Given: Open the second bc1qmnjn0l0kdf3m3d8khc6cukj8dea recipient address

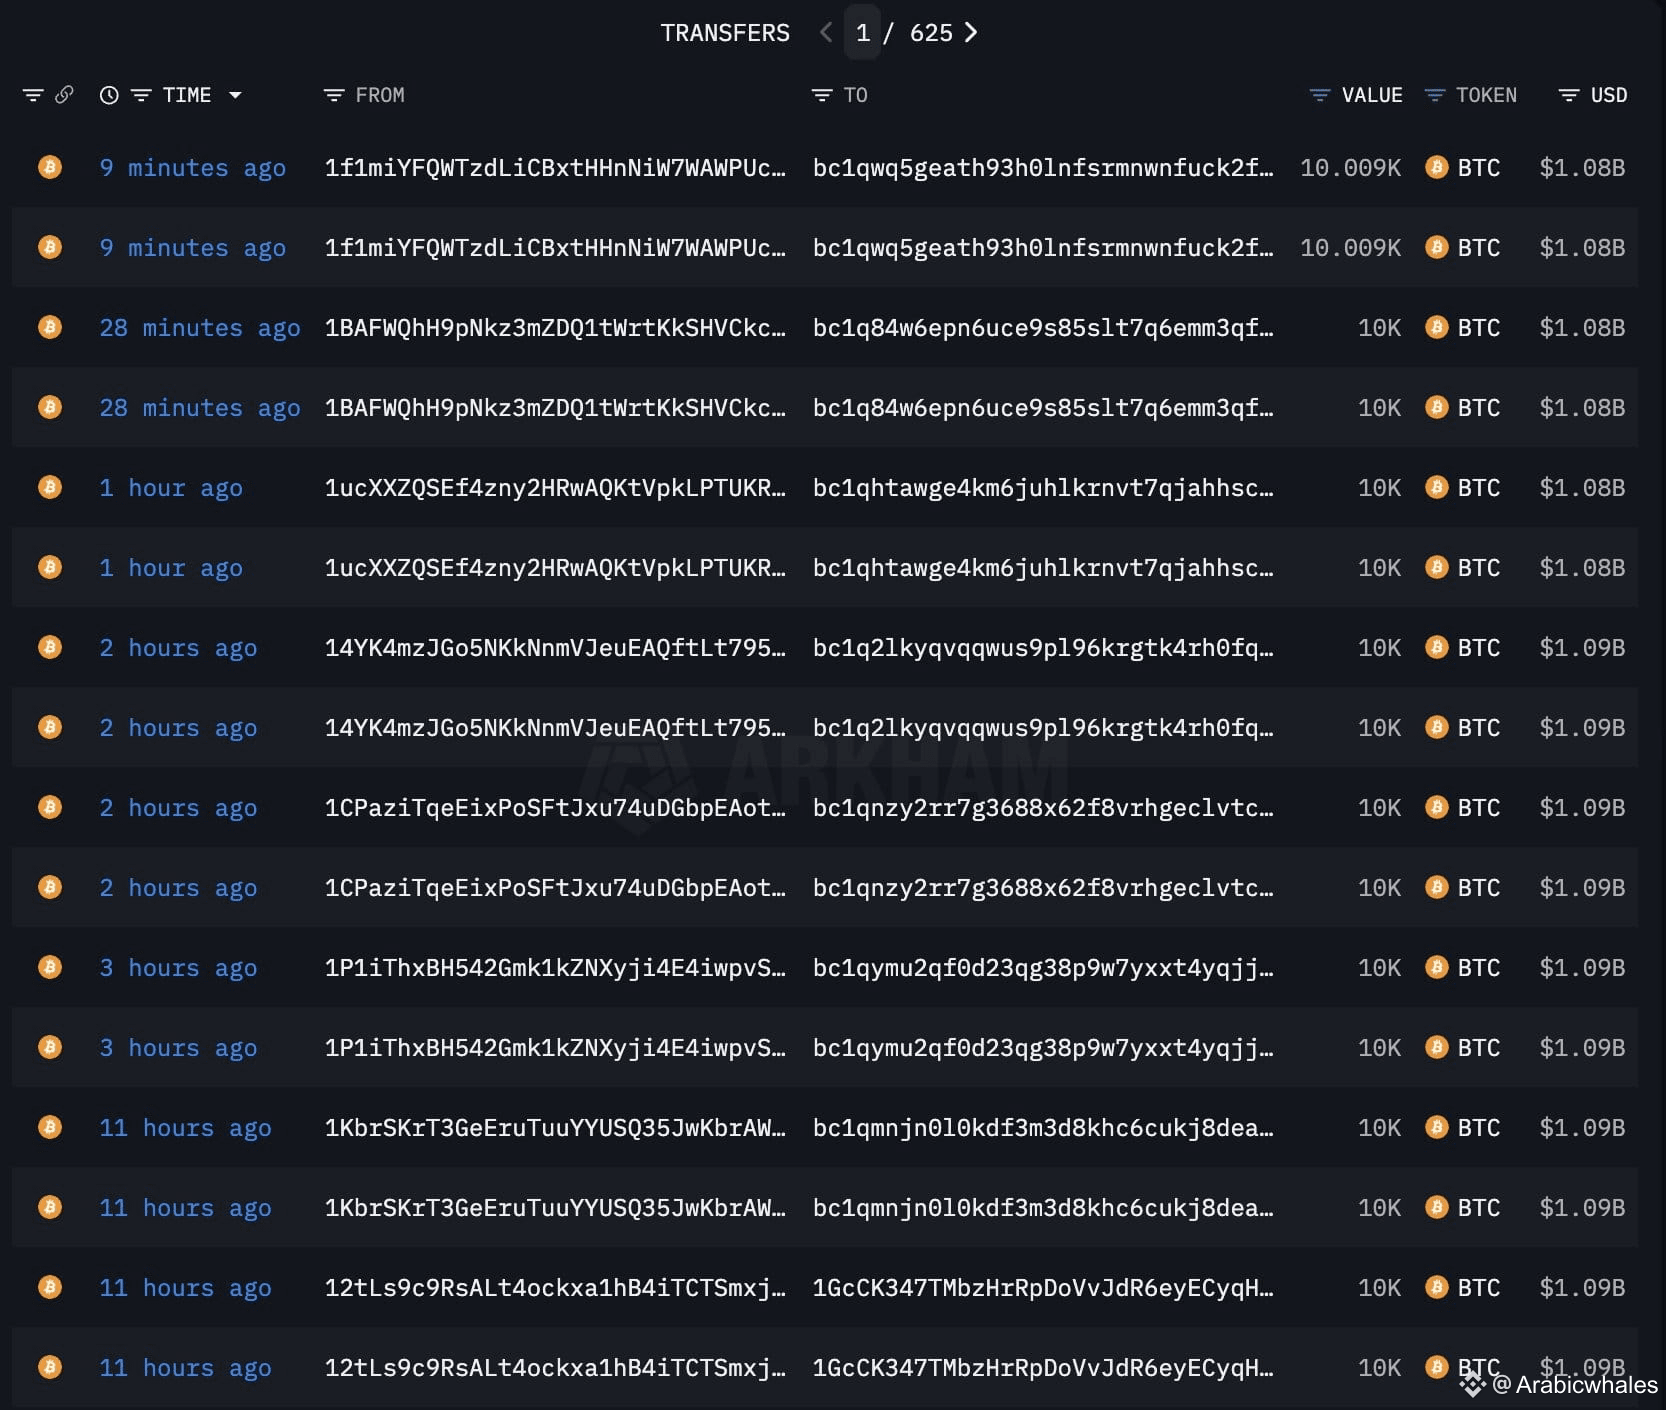Looking at the screenshot, I should 1043,1208.
